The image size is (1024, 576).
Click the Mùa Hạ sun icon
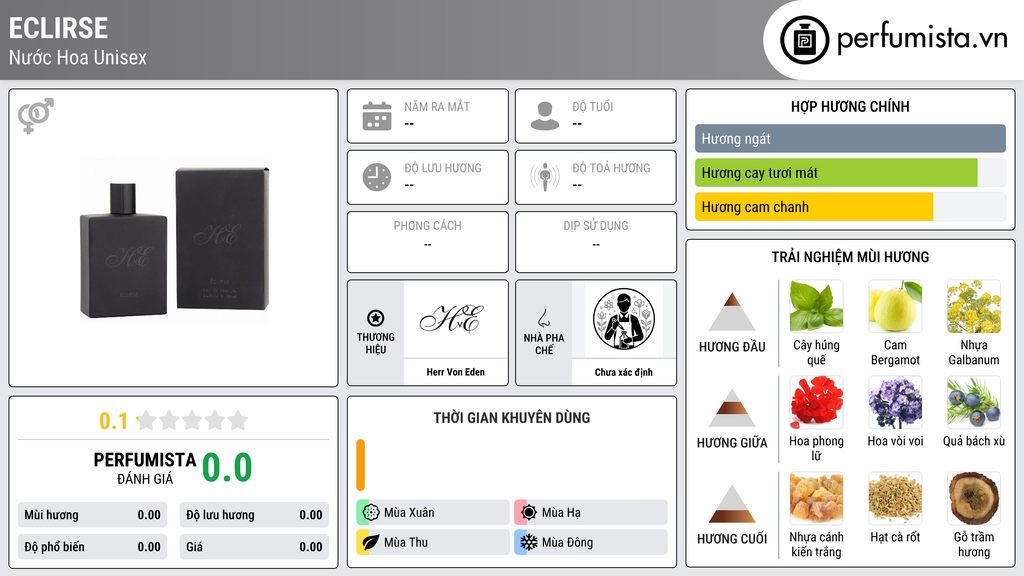(529, 513)
